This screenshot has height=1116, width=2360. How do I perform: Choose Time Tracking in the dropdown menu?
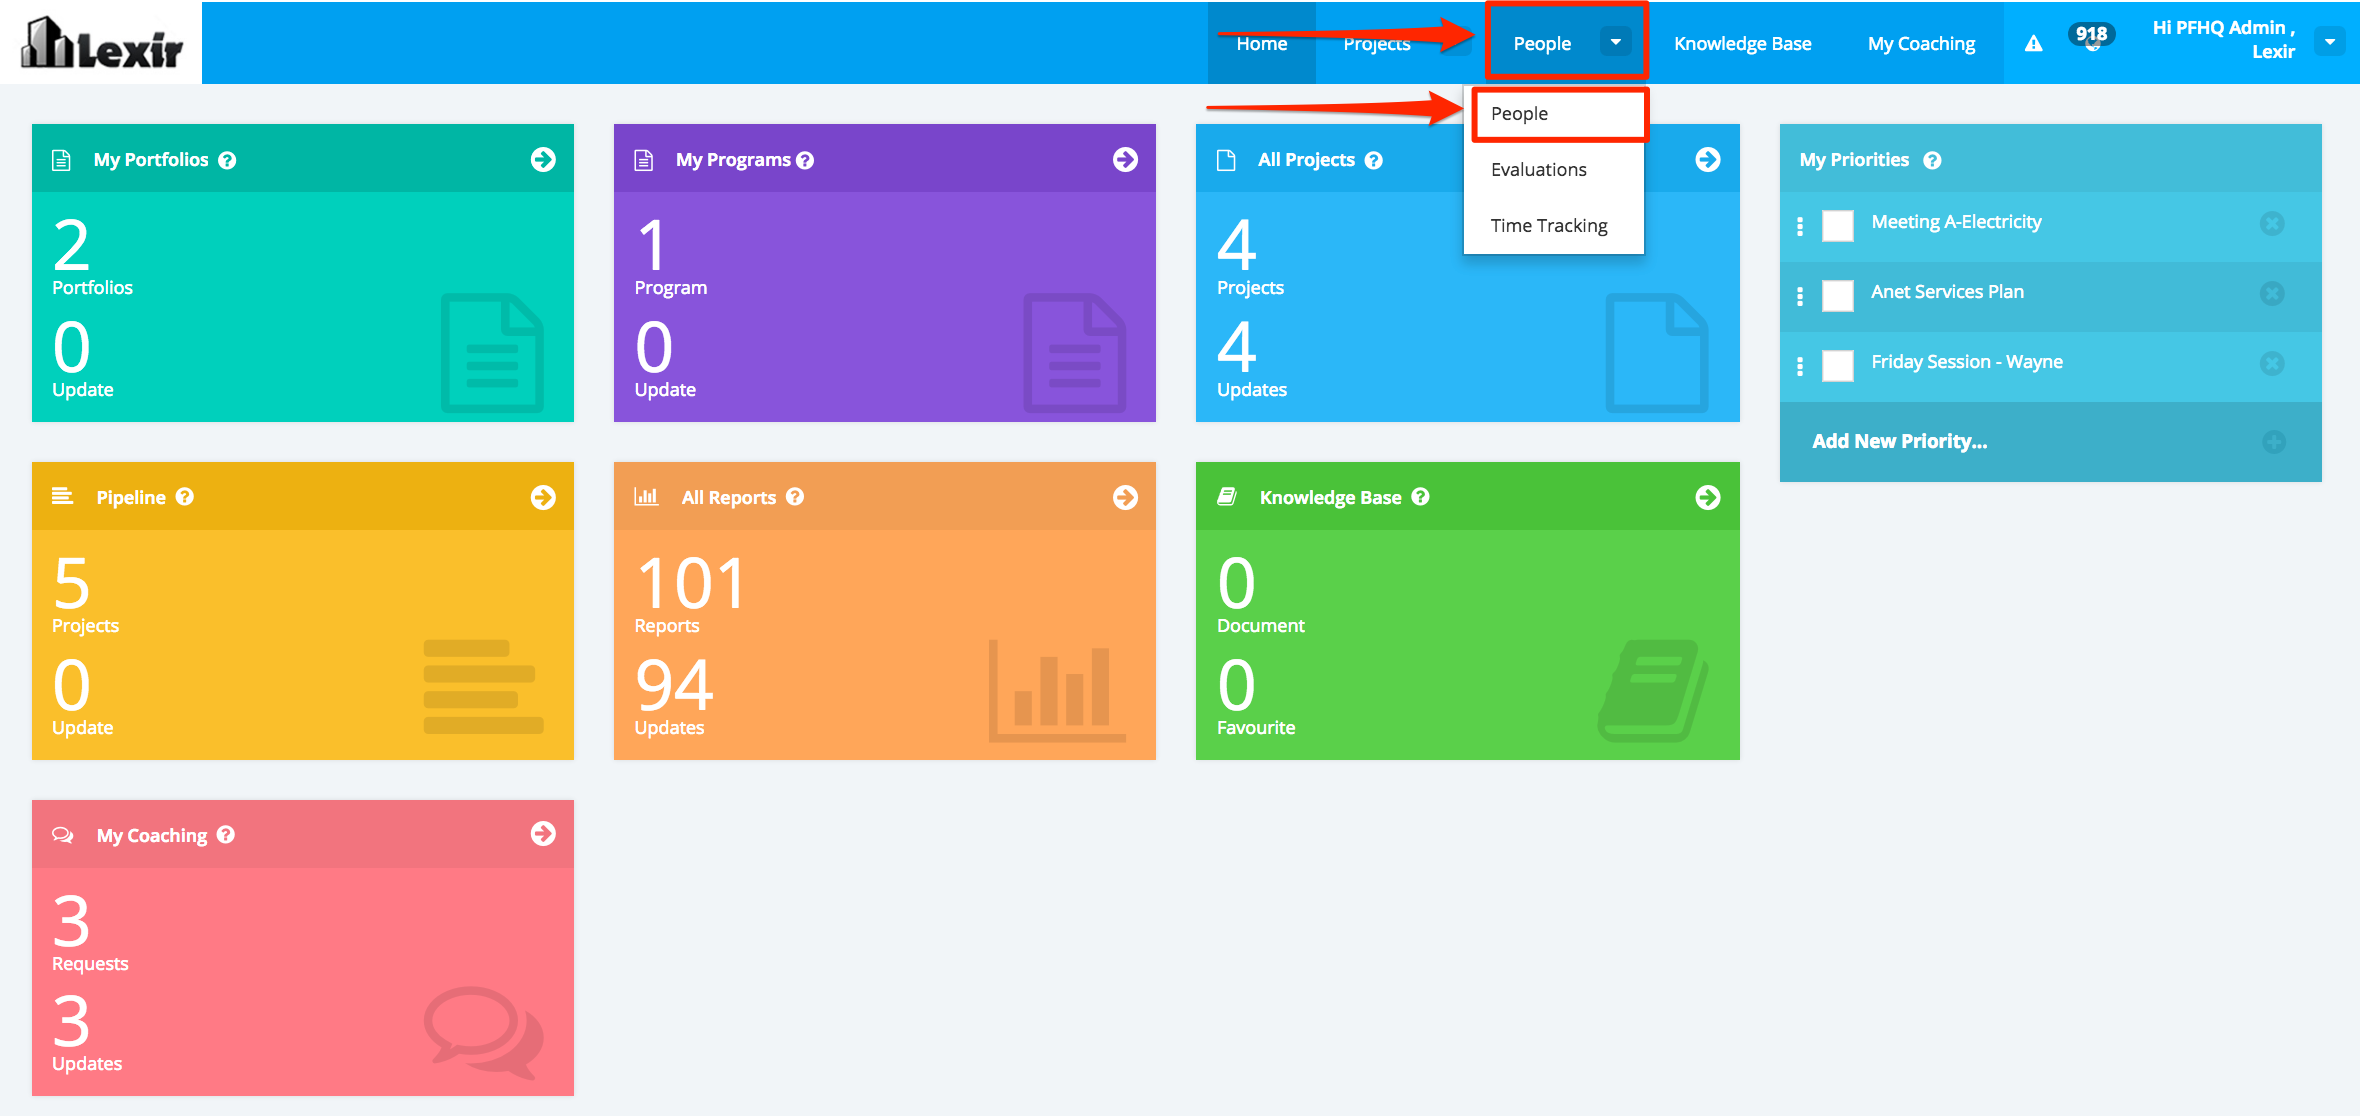pos(1548,226)
